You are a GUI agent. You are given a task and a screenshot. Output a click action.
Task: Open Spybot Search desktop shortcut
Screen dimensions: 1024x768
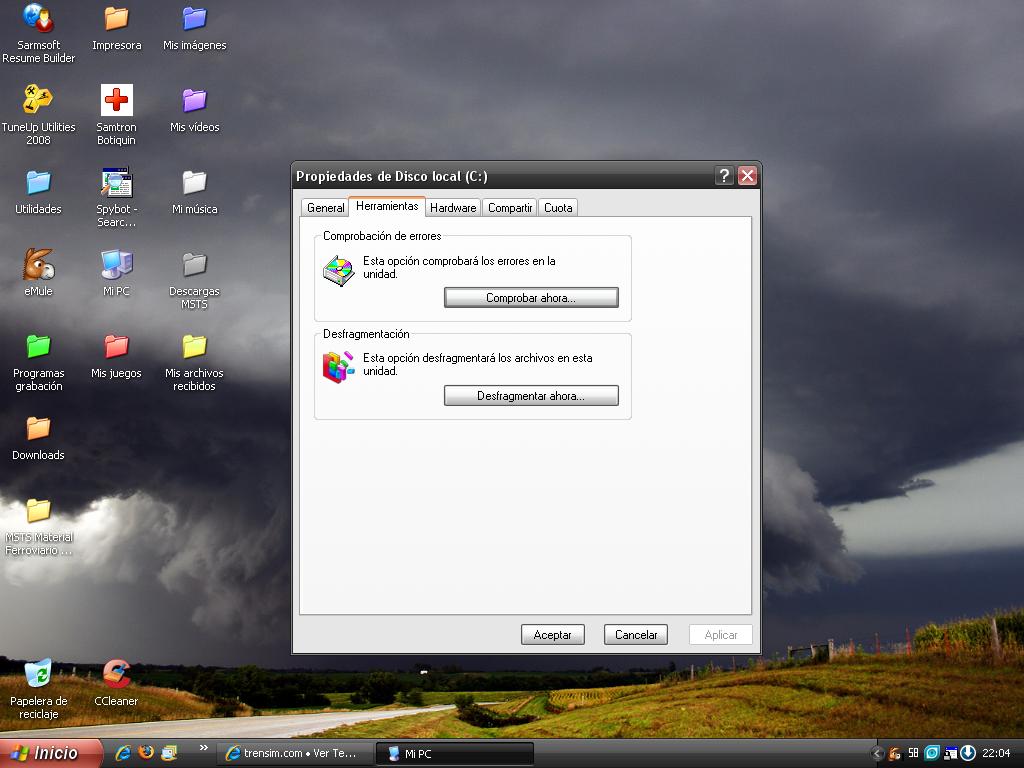click(x=116, y=183)
